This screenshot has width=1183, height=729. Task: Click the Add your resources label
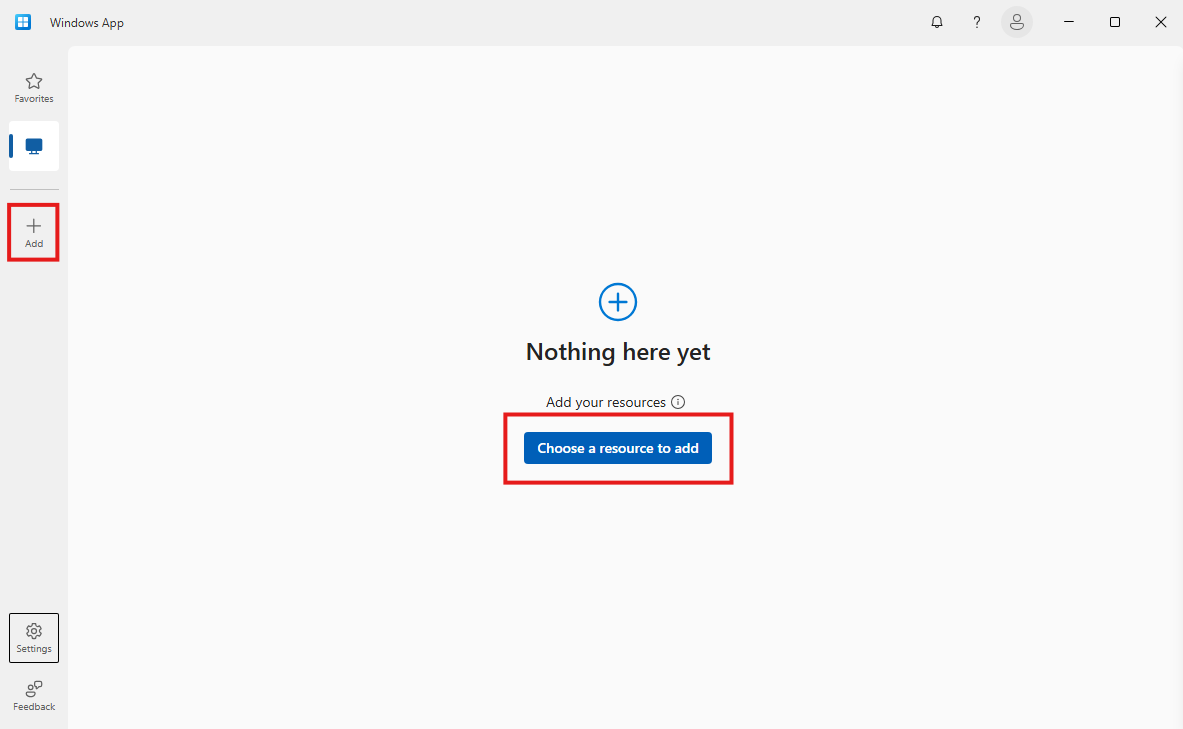pyautogui.click(x=605, y=401)
